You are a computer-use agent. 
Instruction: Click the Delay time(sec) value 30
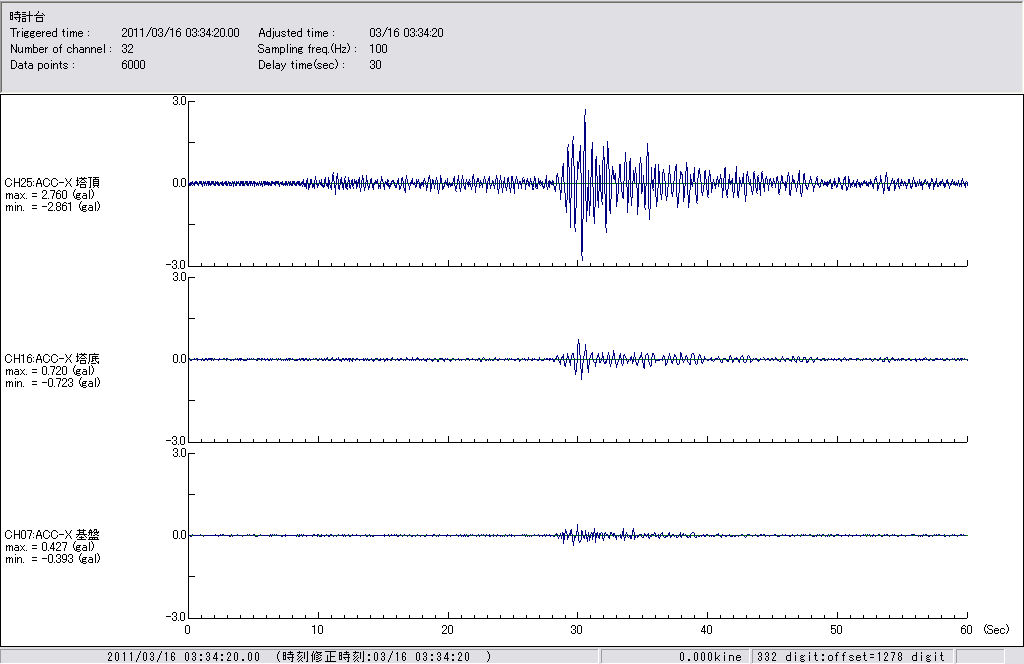tap(375, 65)
